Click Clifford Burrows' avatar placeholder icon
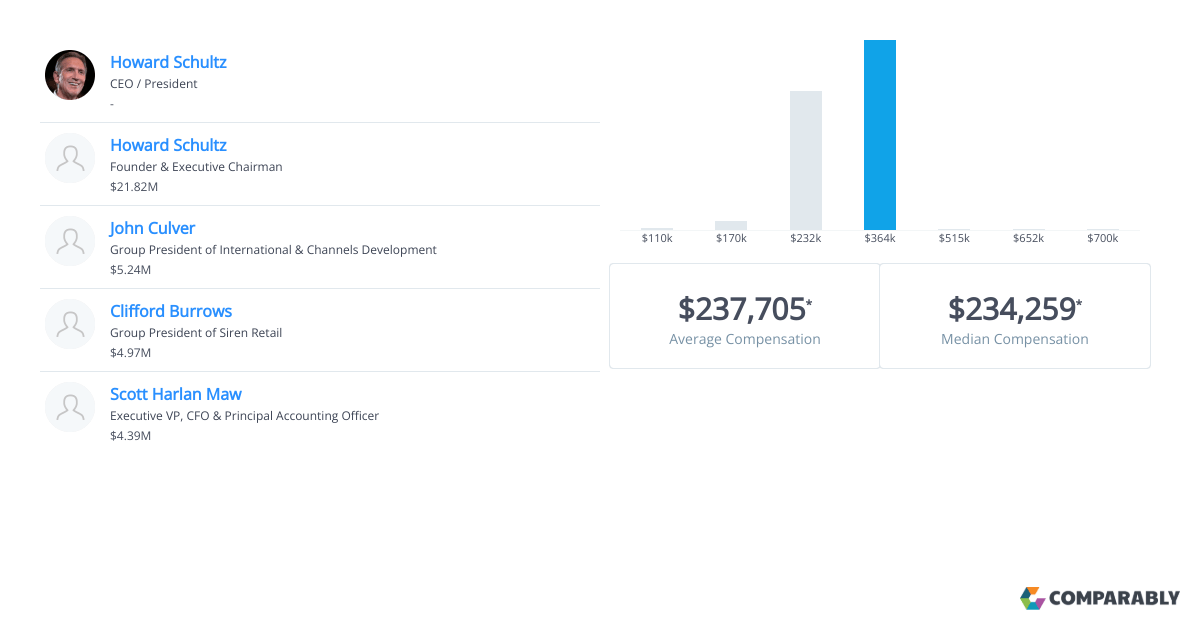Image resolution: width=1200 pixels, height=630 pixels. coord(70,323)
